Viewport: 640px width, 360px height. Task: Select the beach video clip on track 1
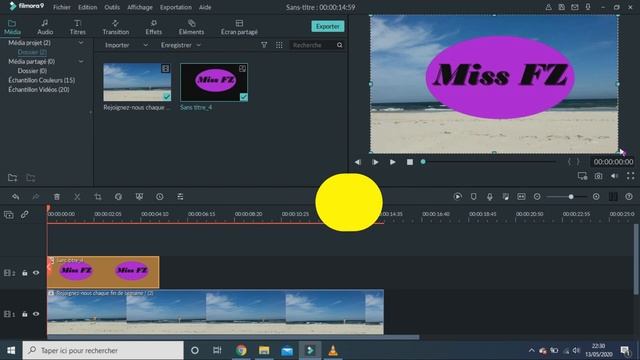216,312
